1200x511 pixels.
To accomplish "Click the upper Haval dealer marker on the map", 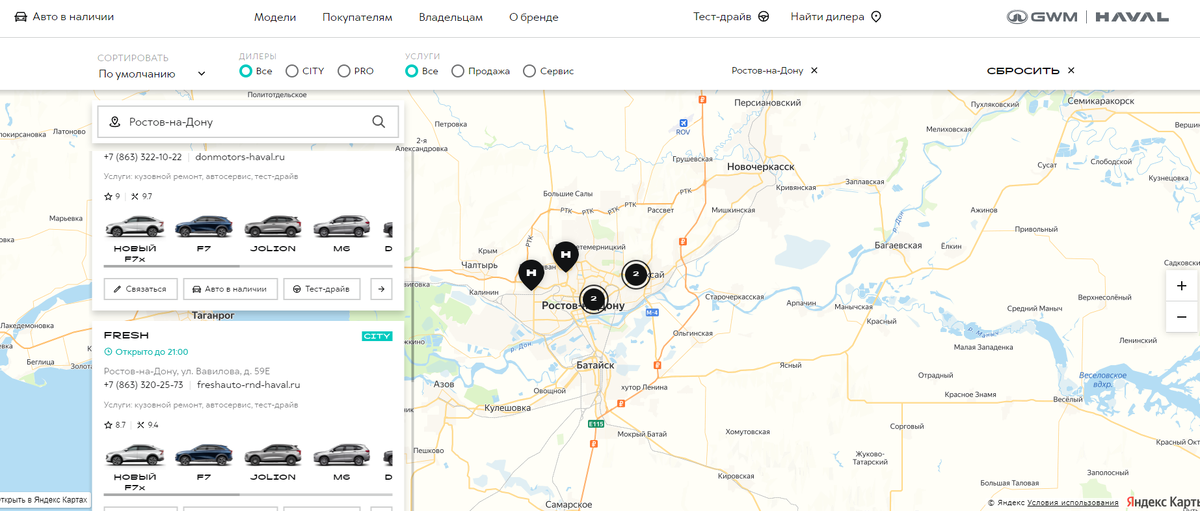I will pyautogui.click(x=566, y=256).
